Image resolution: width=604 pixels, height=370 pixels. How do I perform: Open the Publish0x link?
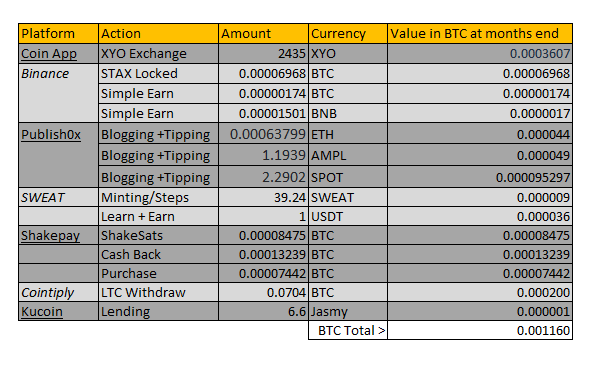51,134
